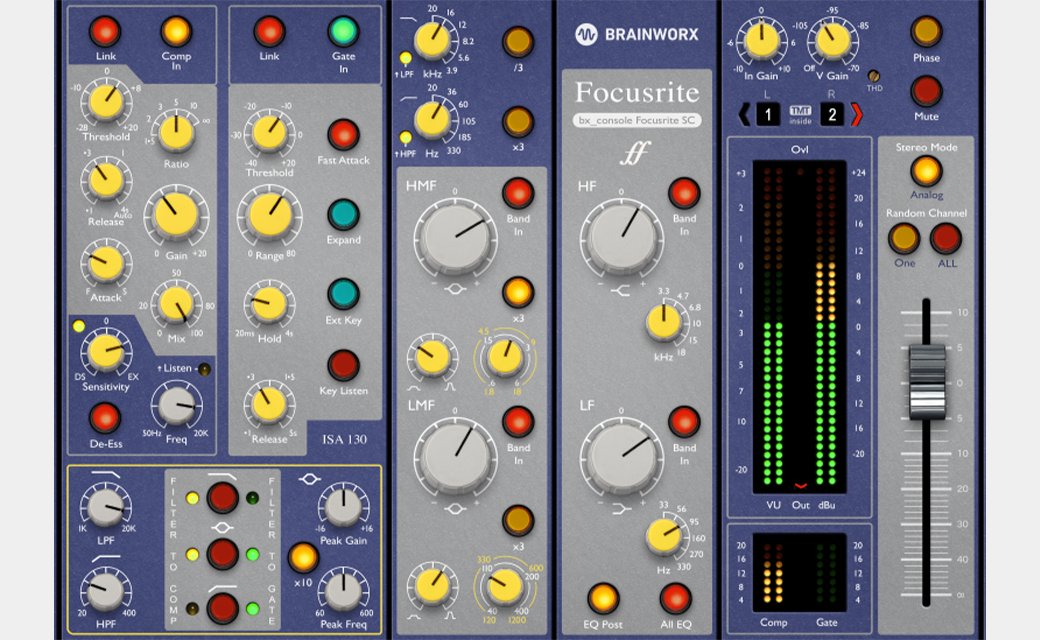Click the TMT inside badge
Screen dimensions: 1040x640
pyautogui.click(x=800, y=115)
